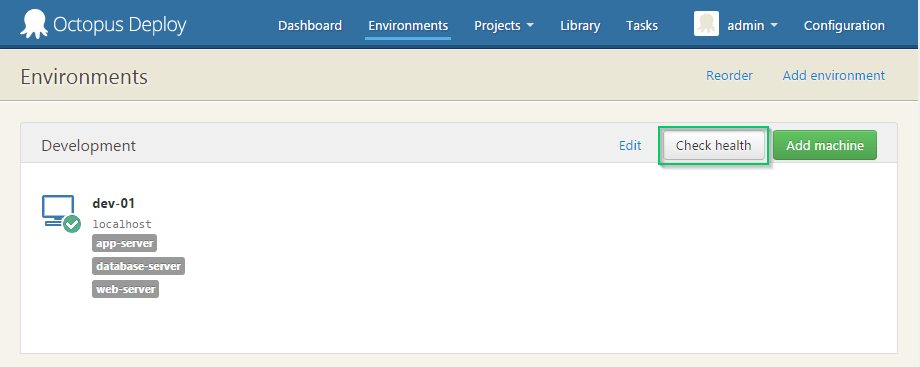Click the admin user avatar icon
This screenshot has width=920, height=367.
(706, 24)
